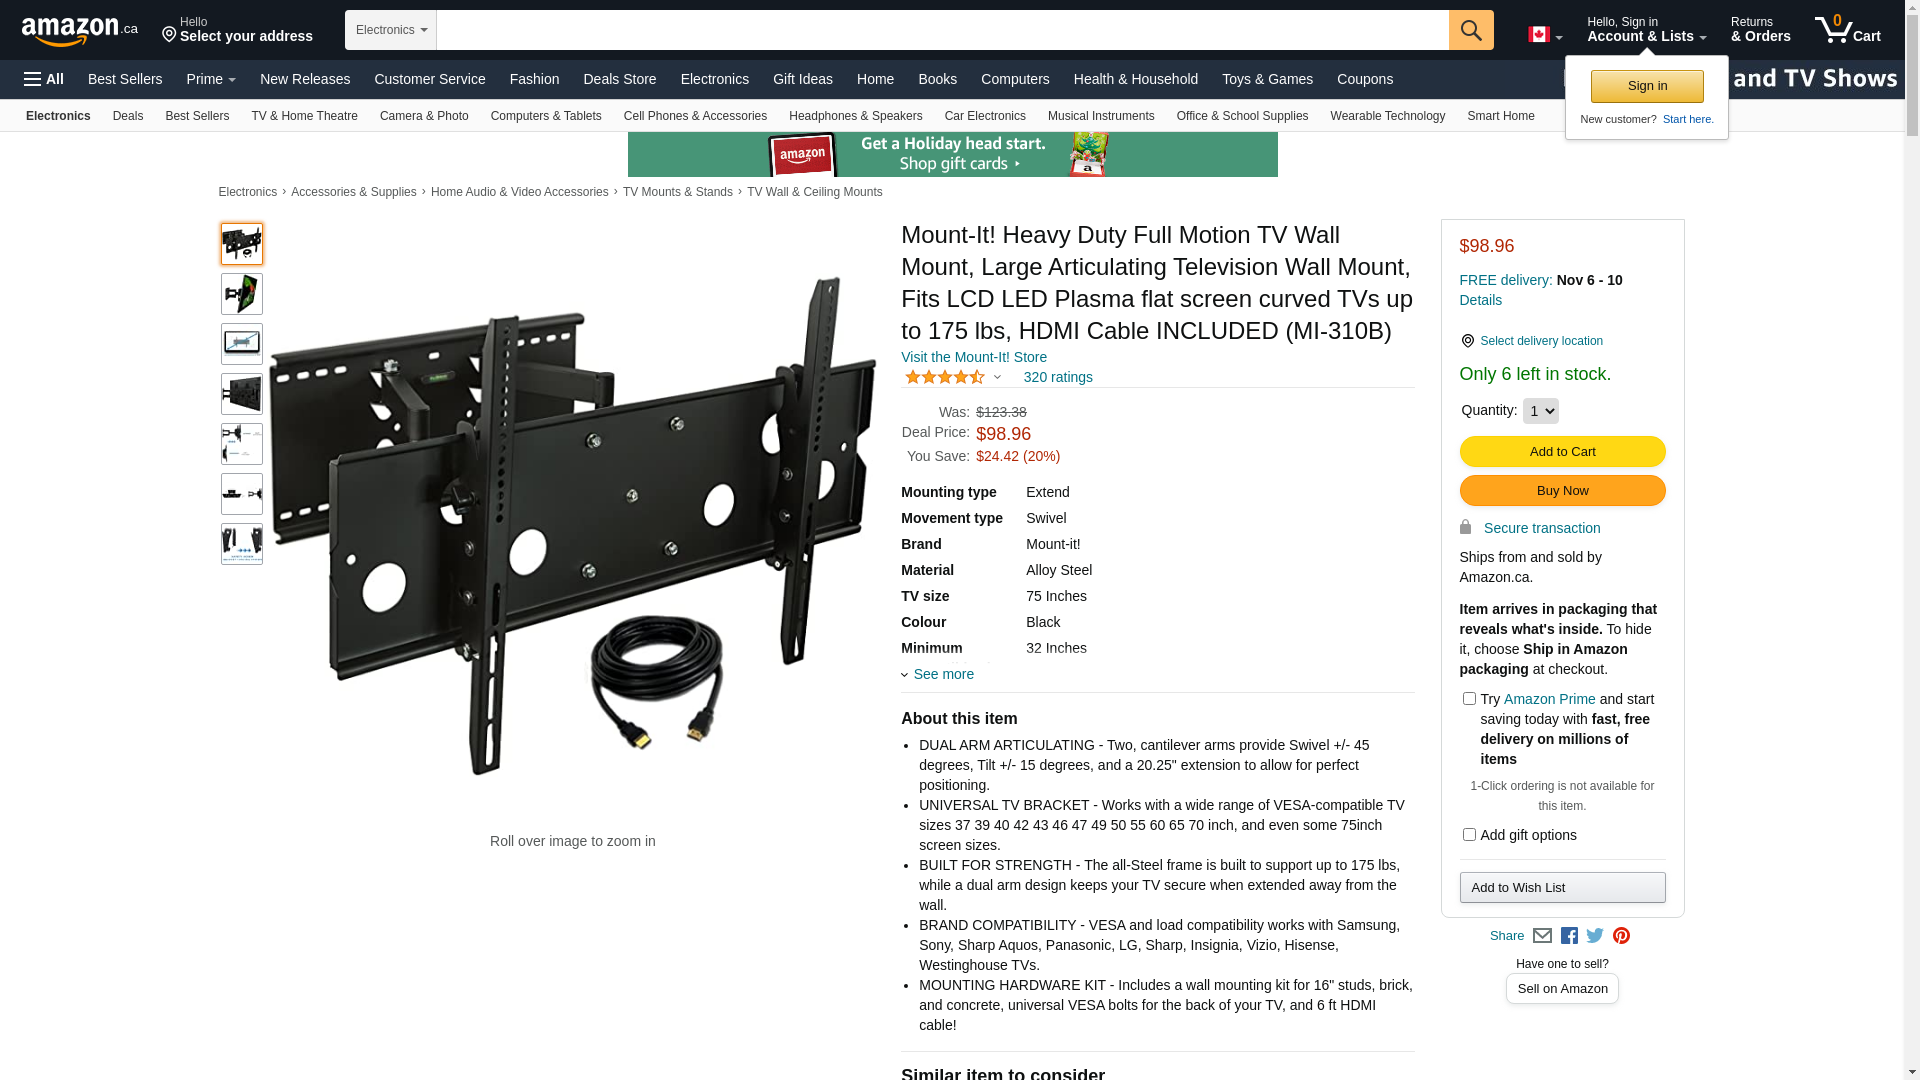Open the Electronics search category dropdown

click(391, 30)
